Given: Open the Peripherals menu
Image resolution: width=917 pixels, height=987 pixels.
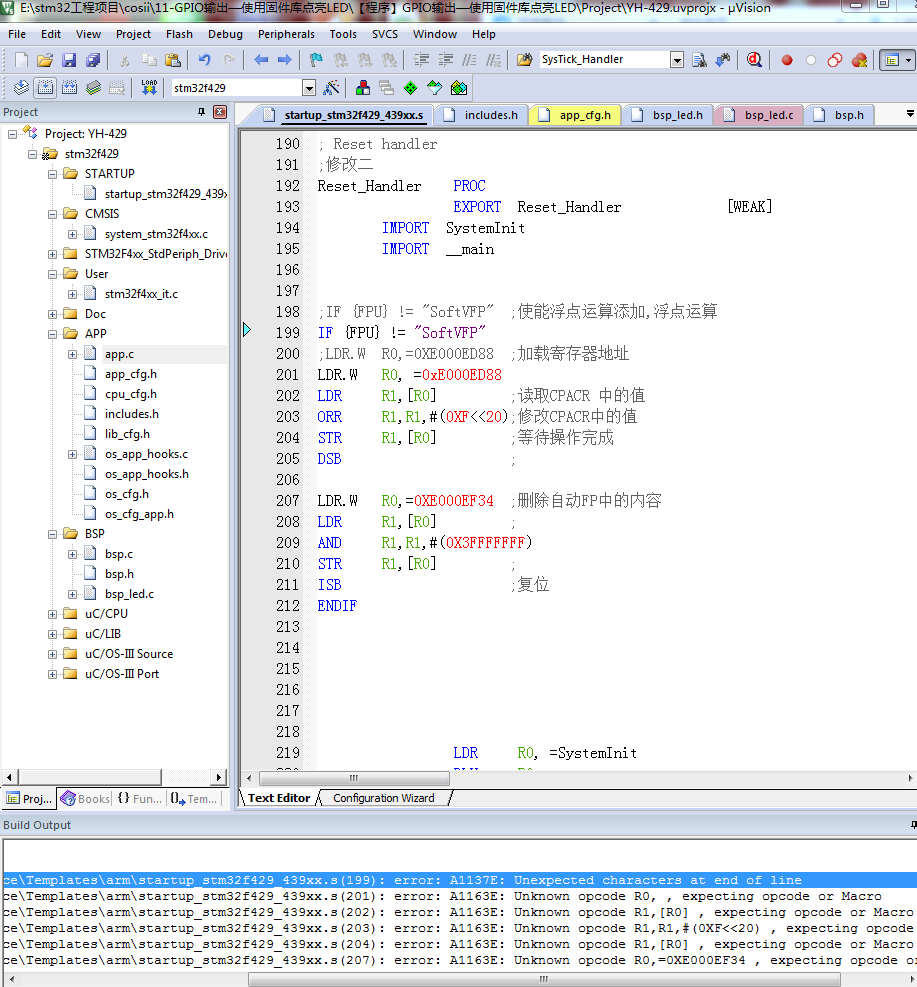Looking at the screenshot, I should coord(286,34).
